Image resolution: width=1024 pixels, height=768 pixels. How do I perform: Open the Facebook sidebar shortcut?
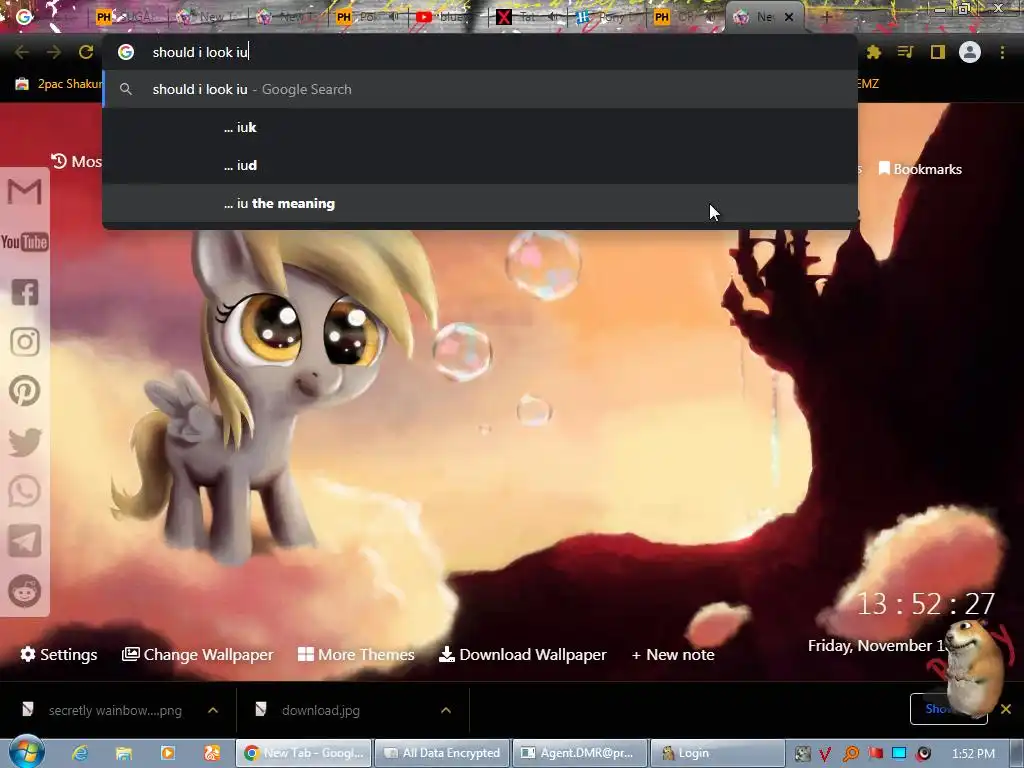25,292
